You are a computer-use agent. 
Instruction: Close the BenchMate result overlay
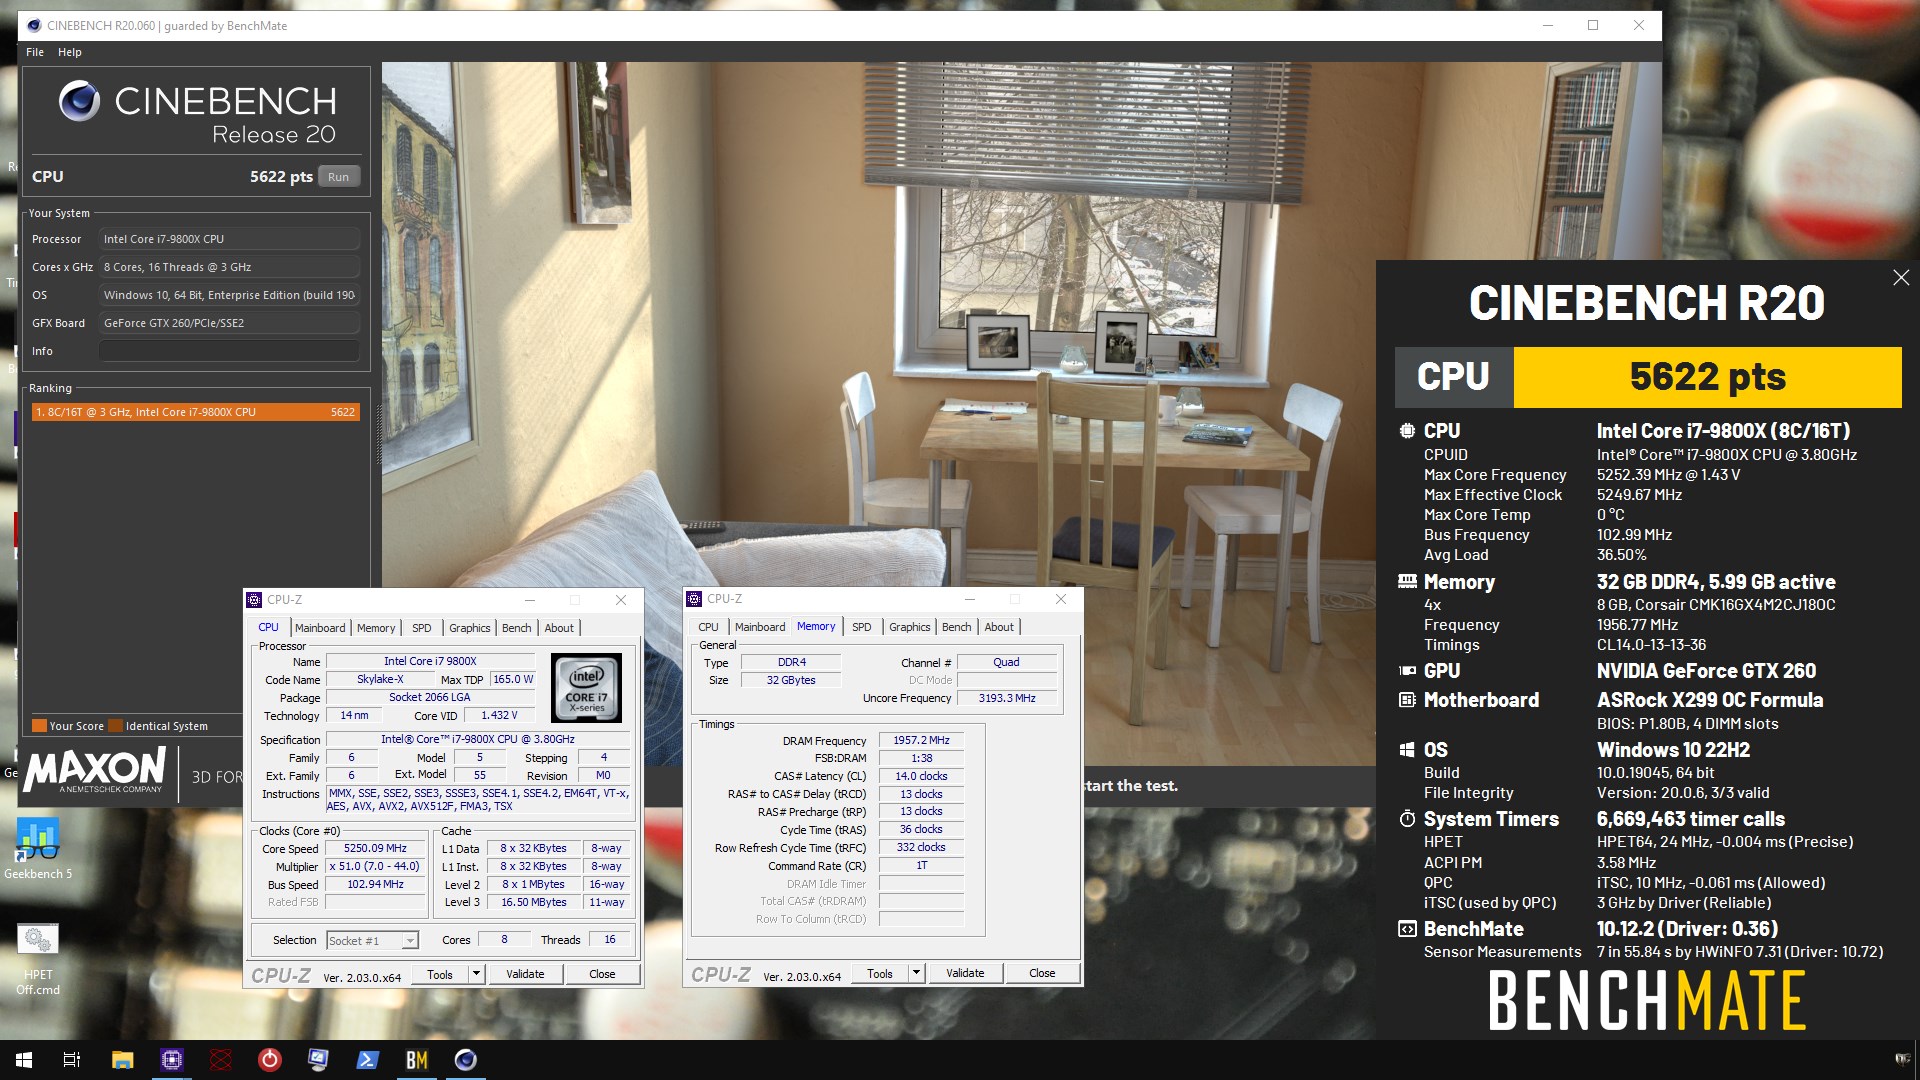(x=1901, y=278)
